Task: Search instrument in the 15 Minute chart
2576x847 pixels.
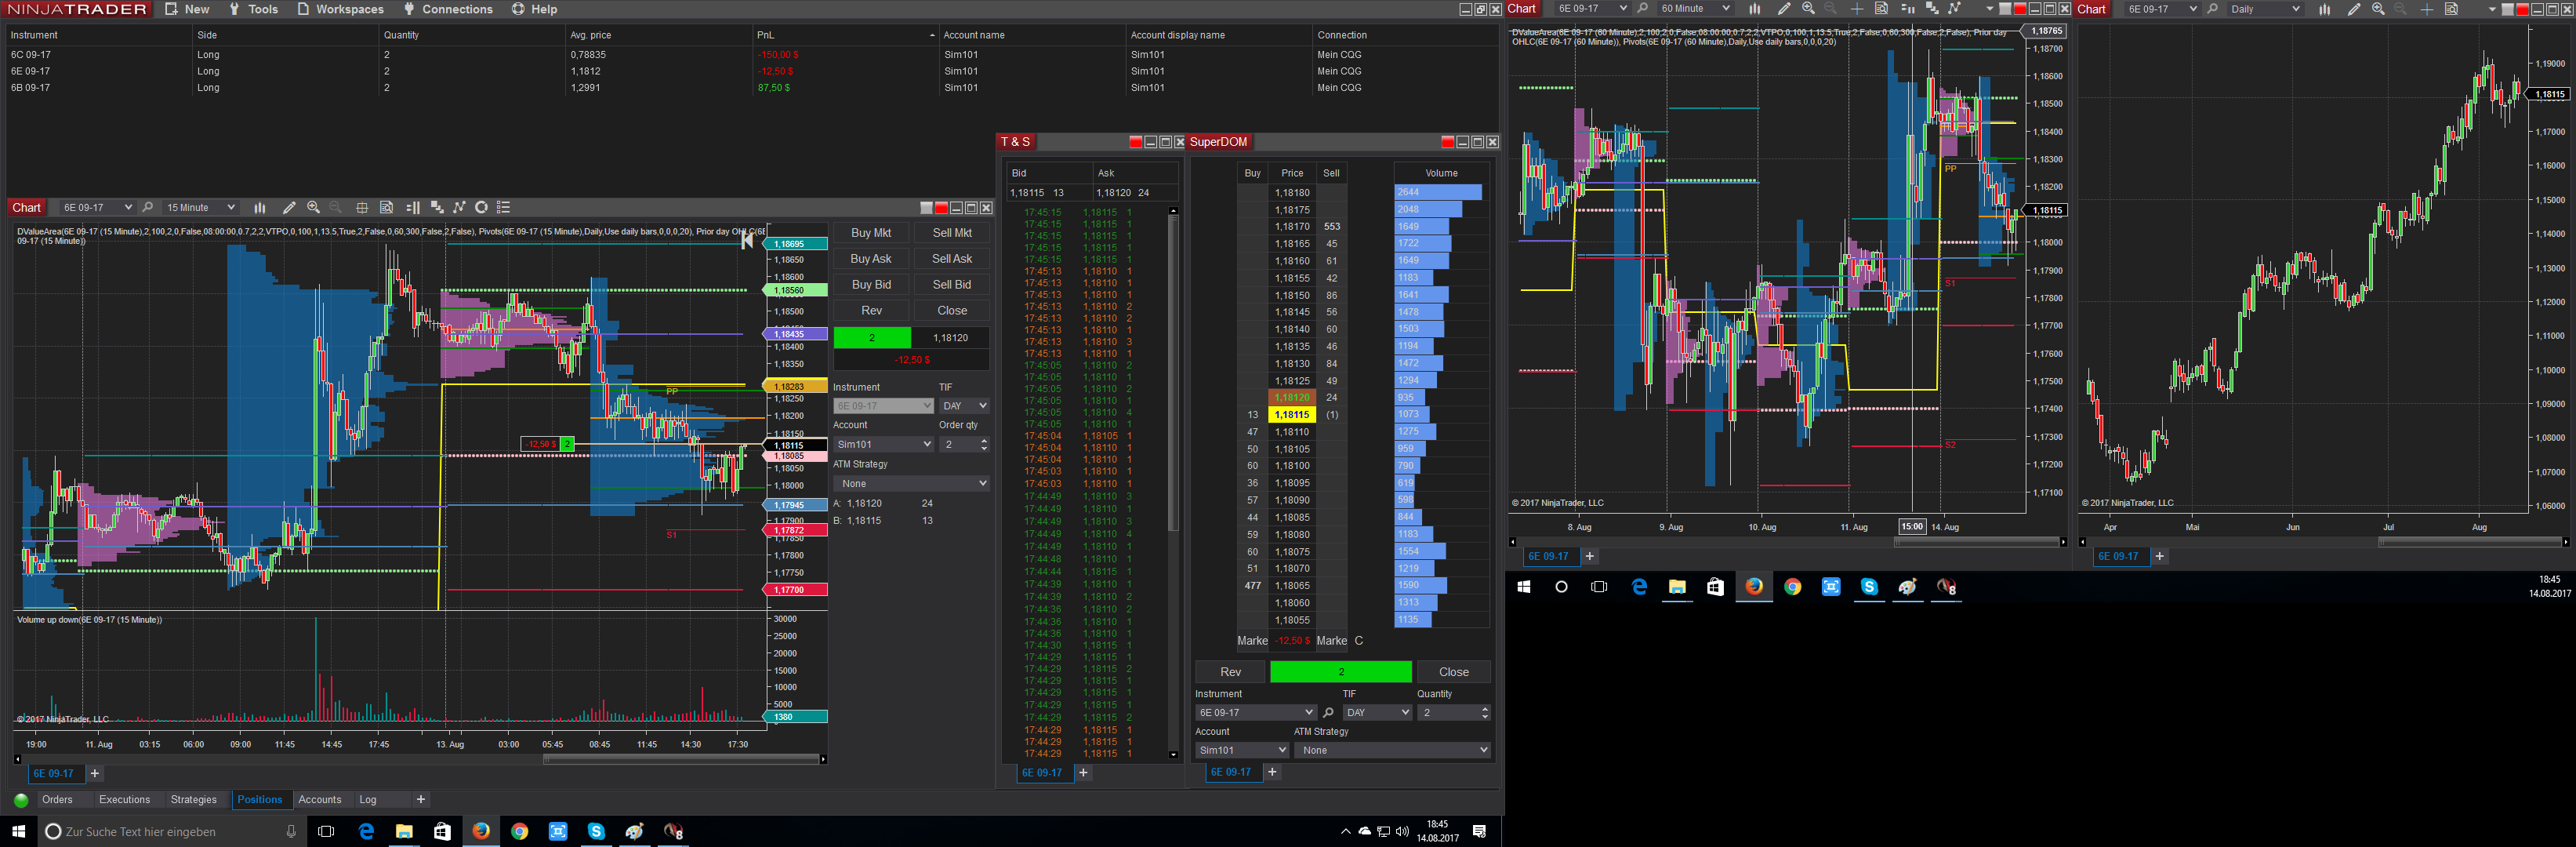Action: [x=148, y=208]
